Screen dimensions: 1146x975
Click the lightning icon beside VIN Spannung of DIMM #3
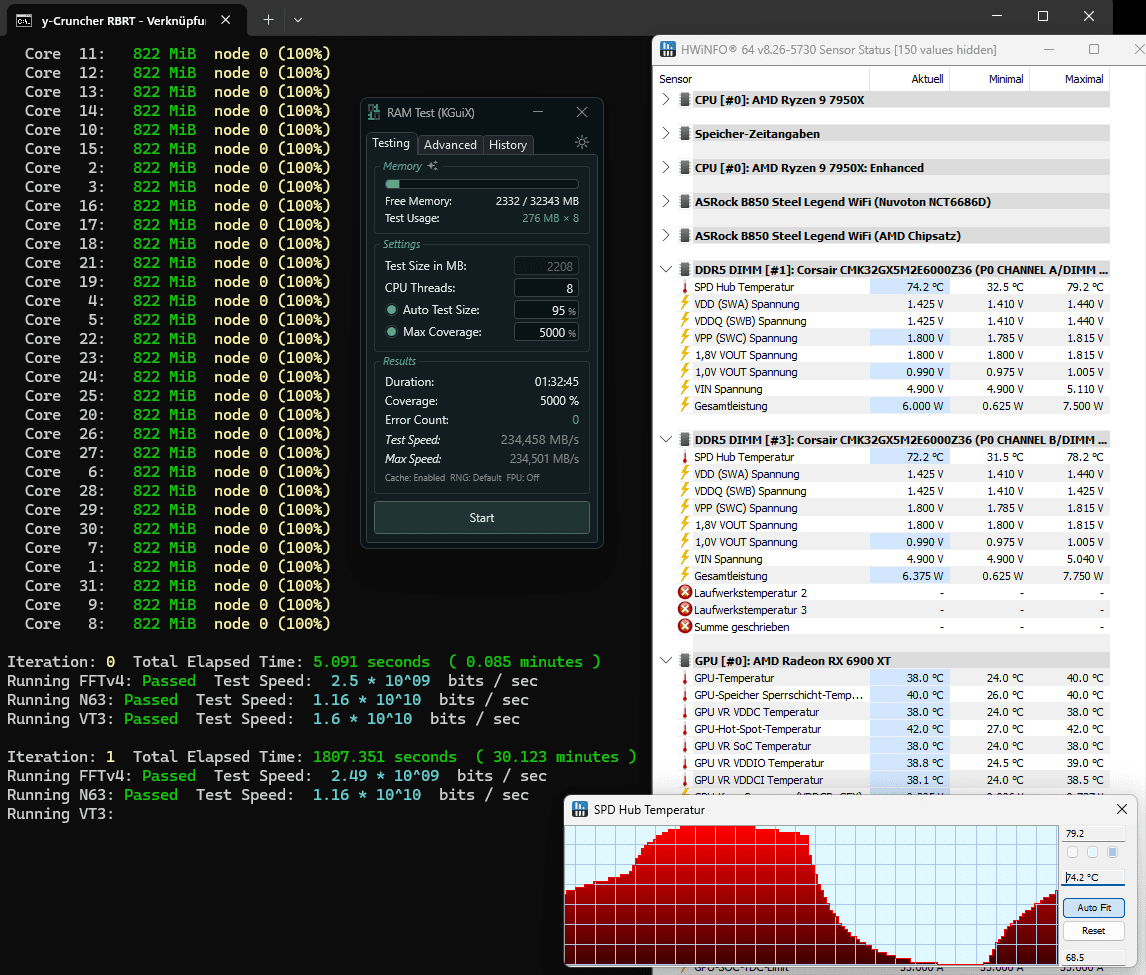[x=685, y=559]
